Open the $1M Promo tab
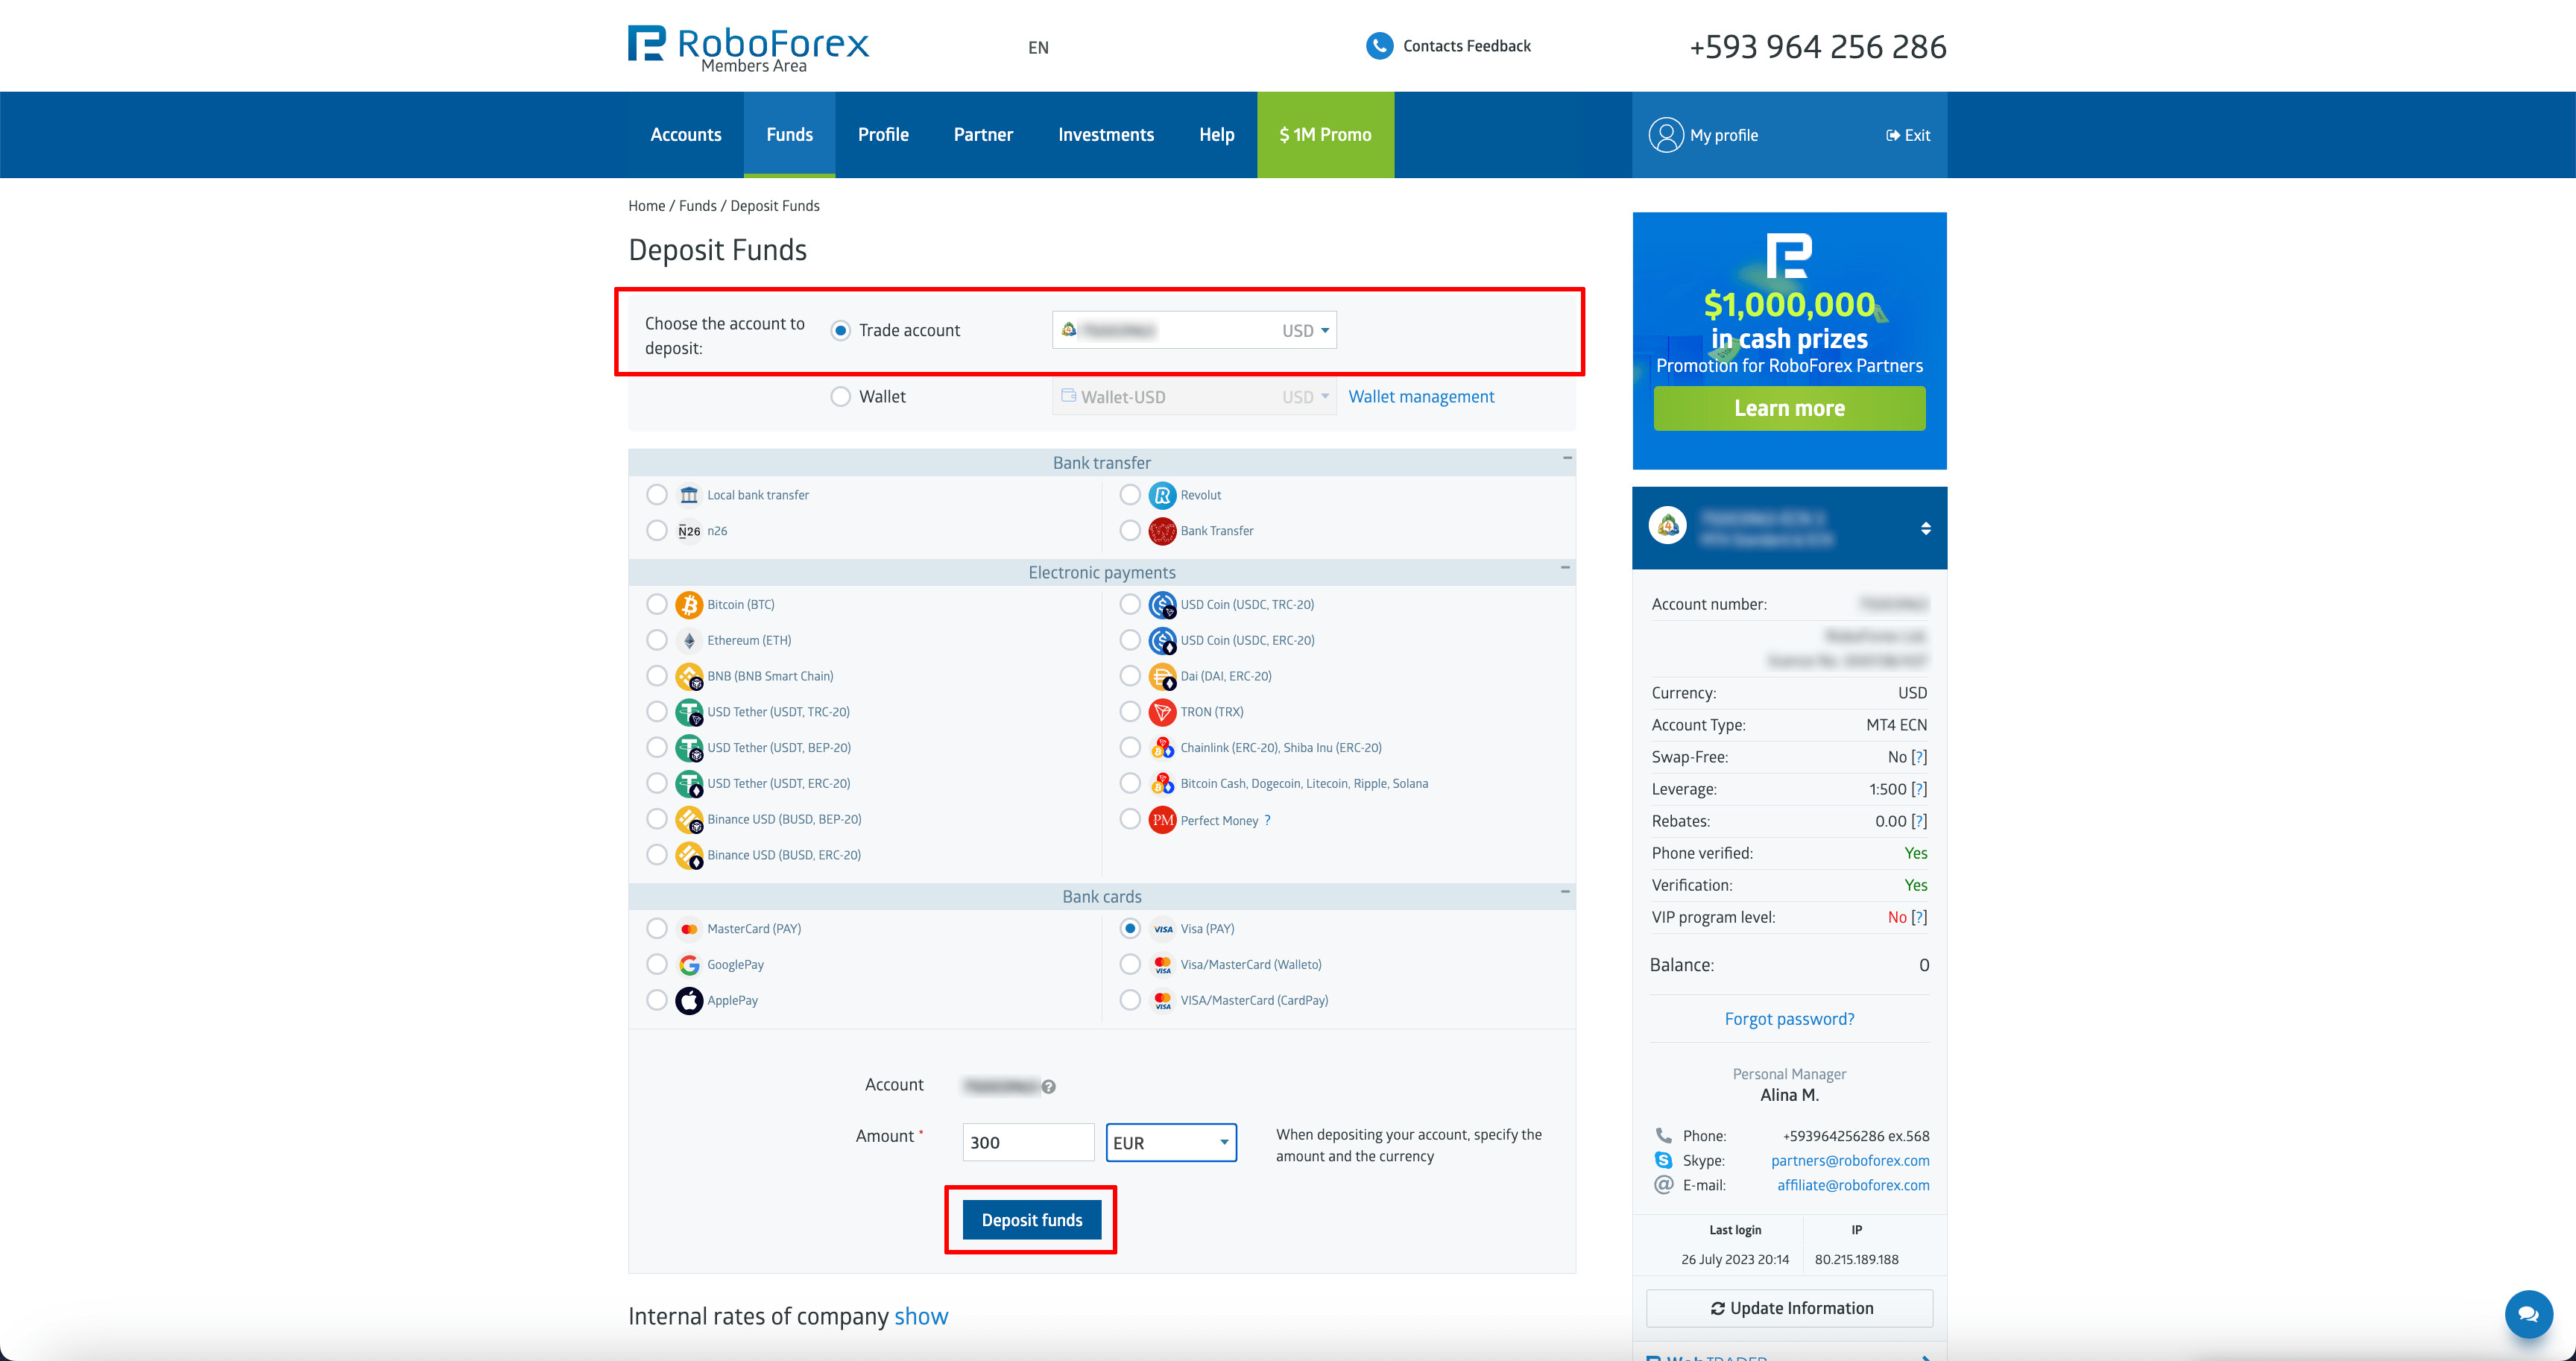The image size is (2576, 1361). pyautogui.click(x=1325, y=135)
